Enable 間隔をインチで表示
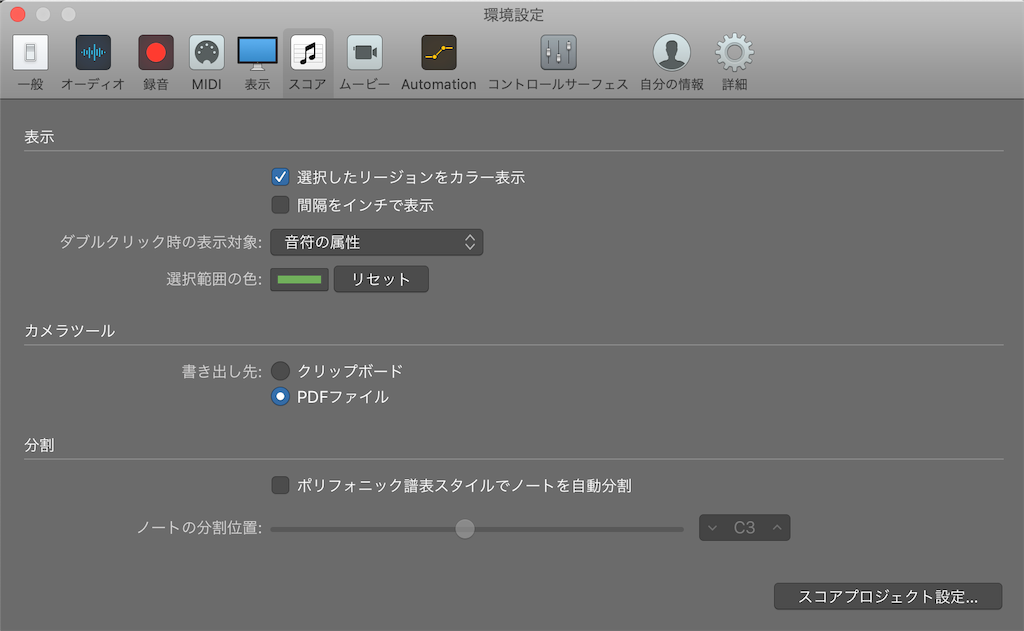The width and height of the screenshot is (1024, 631). (280, 205)
